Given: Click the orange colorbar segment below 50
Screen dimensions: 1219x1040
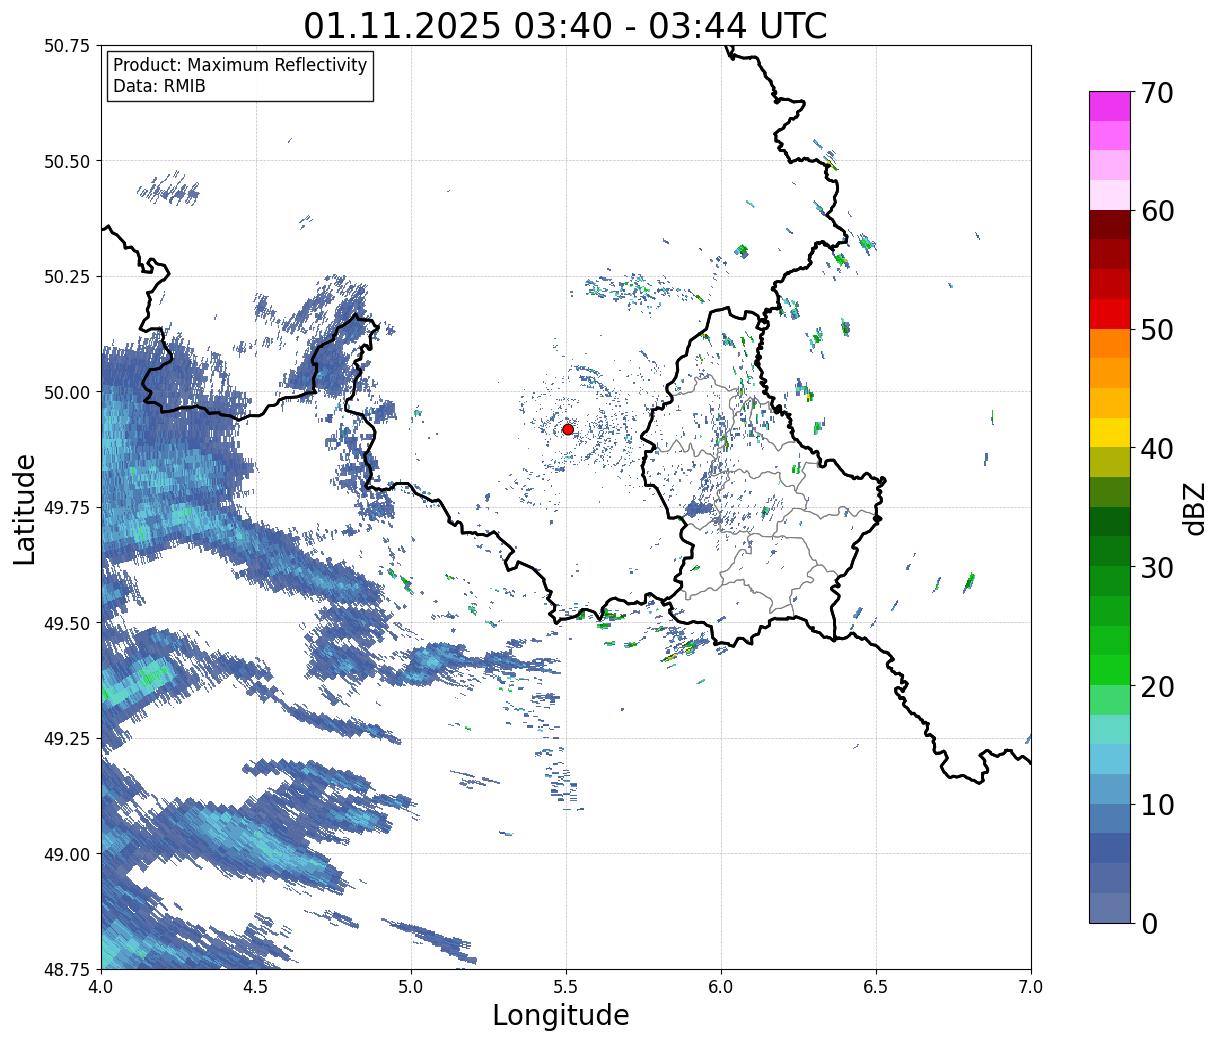Looking at the screenshot, I should point(1110,343).
